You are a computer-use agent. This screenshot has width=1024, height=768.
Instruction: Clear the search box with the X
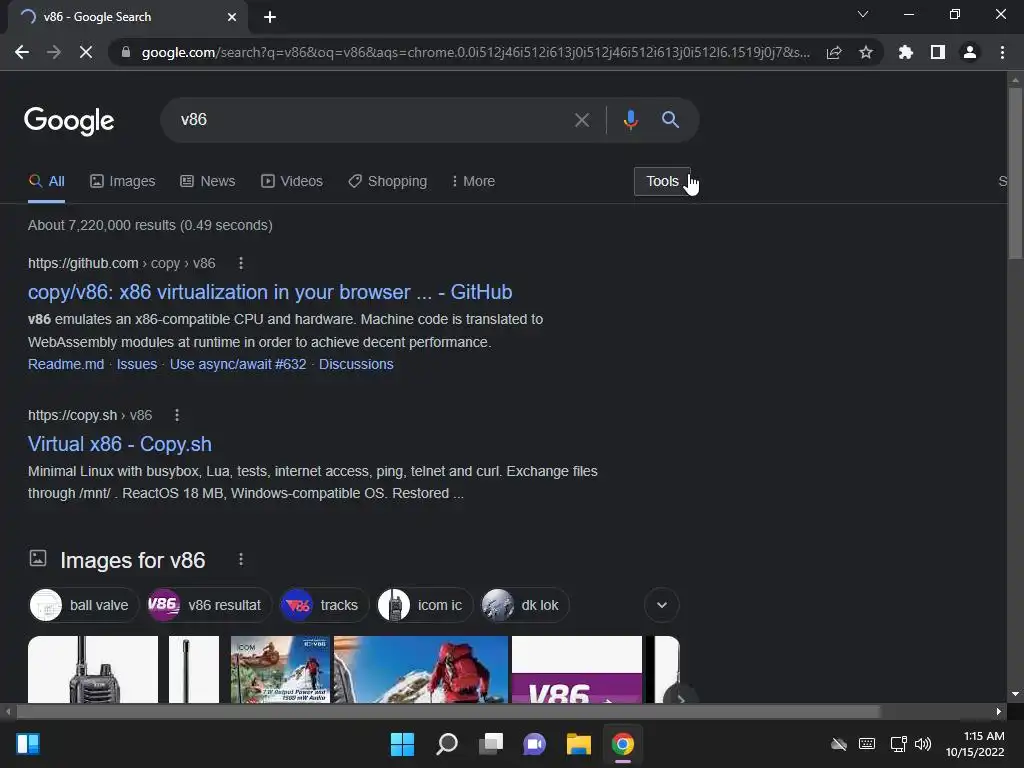point(582,120)
